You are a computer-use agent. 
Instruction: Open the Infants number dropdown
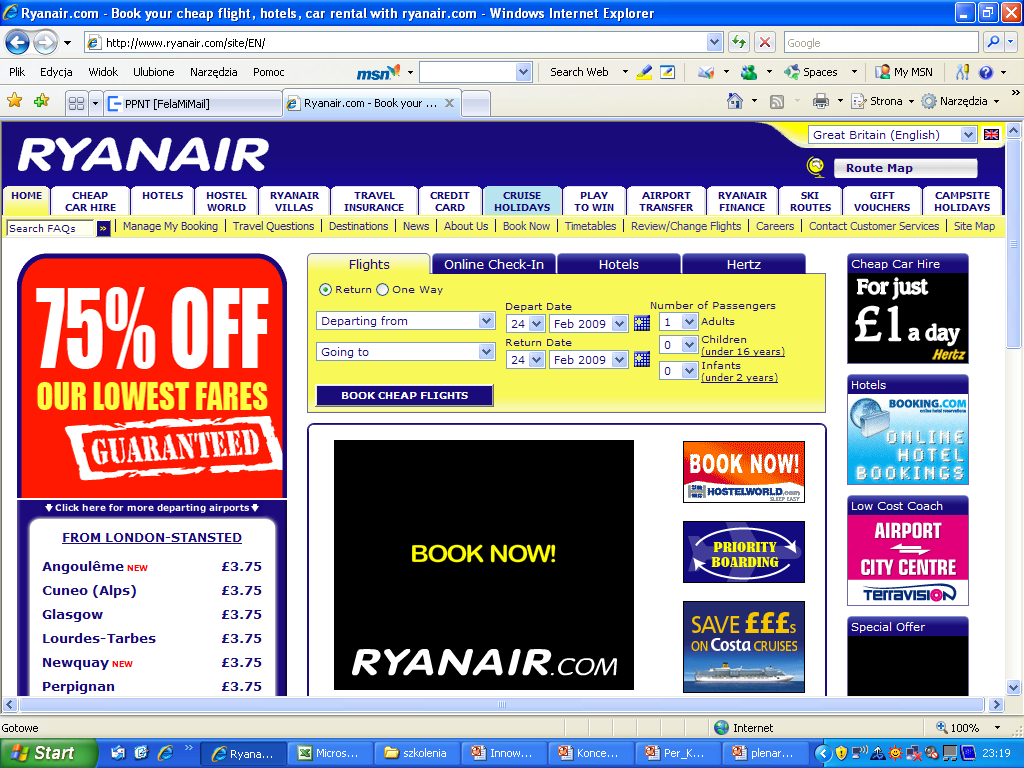click(x=679, y=371)
